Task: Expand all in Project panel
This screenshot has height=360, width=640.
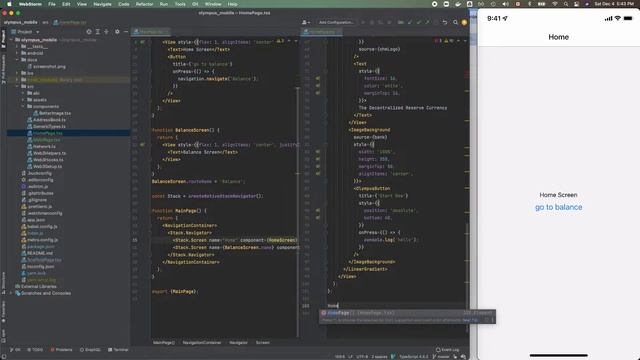Action: 98,31
